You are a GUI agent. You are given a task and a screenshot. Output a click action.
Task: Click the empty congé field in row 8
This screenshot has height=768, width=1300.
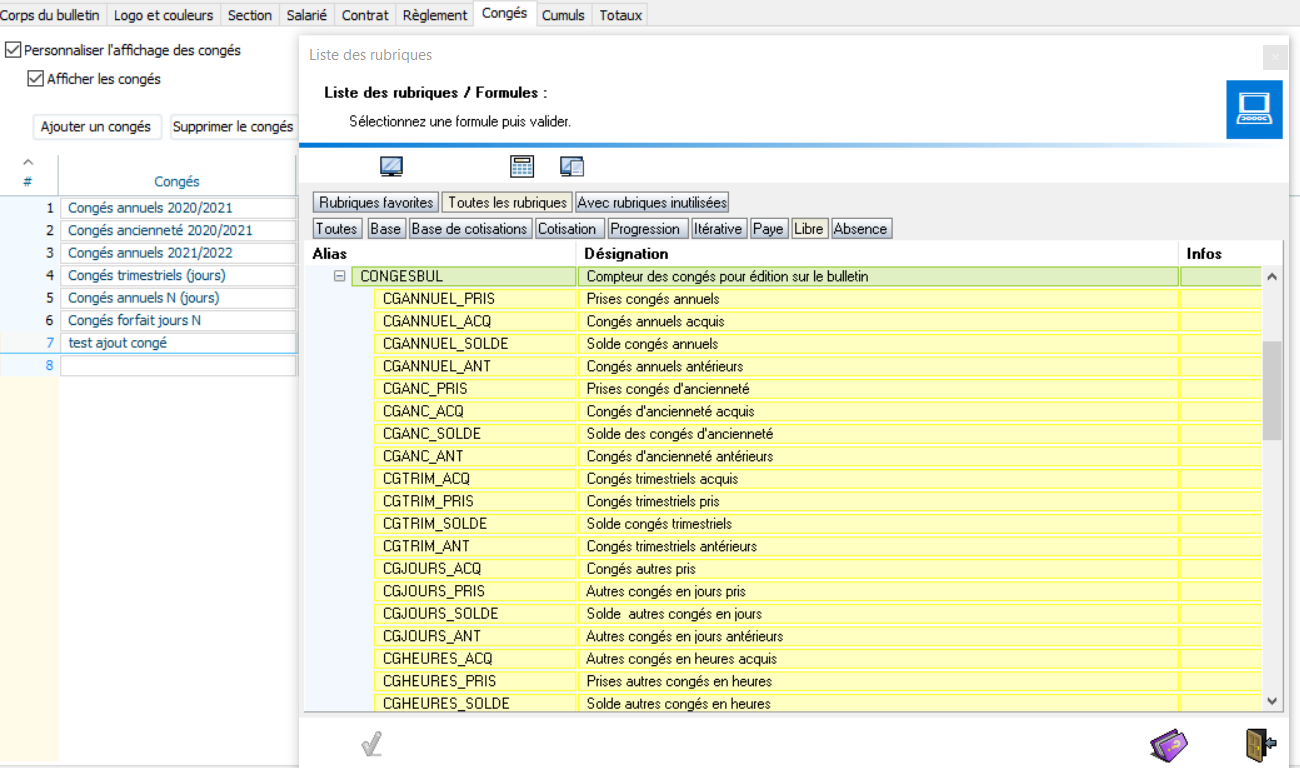point(178,366)
